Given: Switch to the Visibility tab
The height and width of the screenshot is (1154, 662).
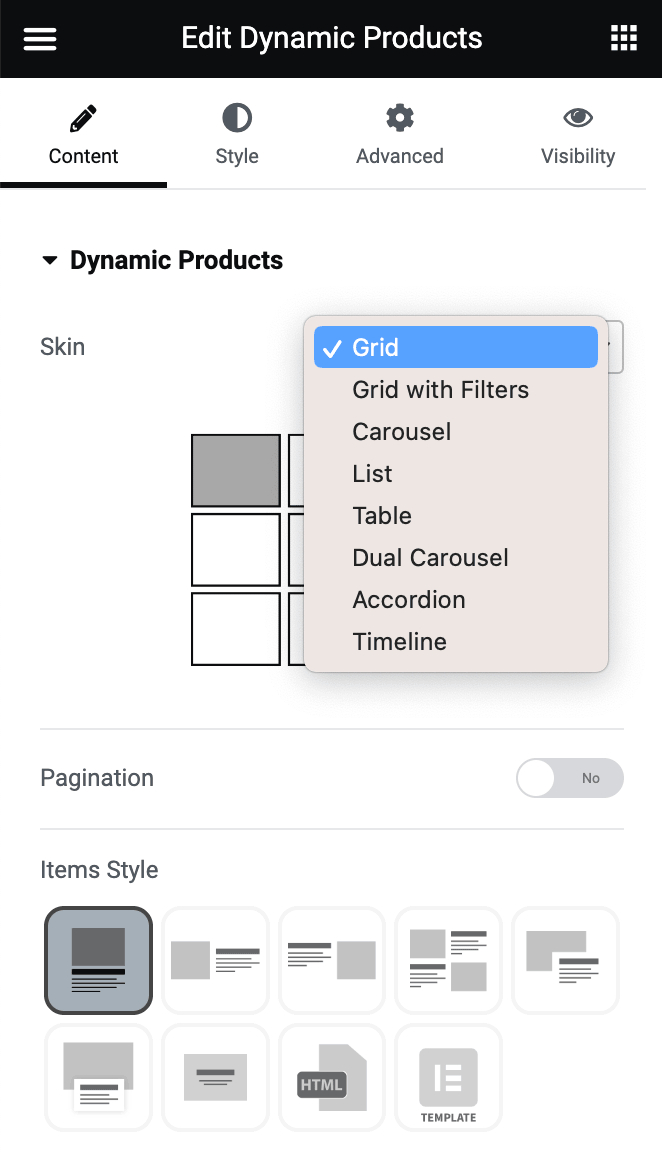Looking at the screenshot, I should point(578,135).
